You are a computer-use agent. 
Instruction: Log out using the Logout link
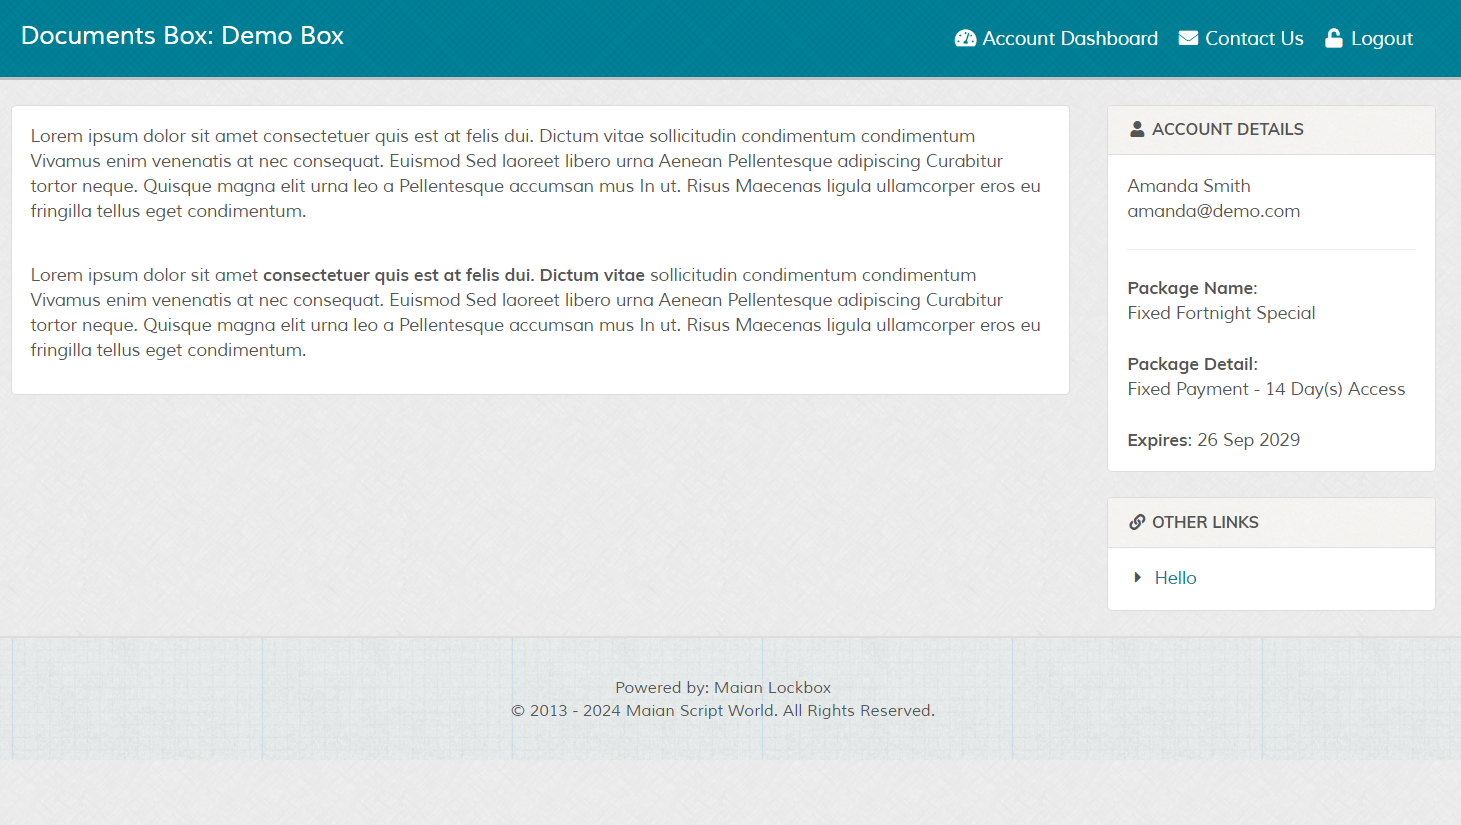coord(1381,39)
